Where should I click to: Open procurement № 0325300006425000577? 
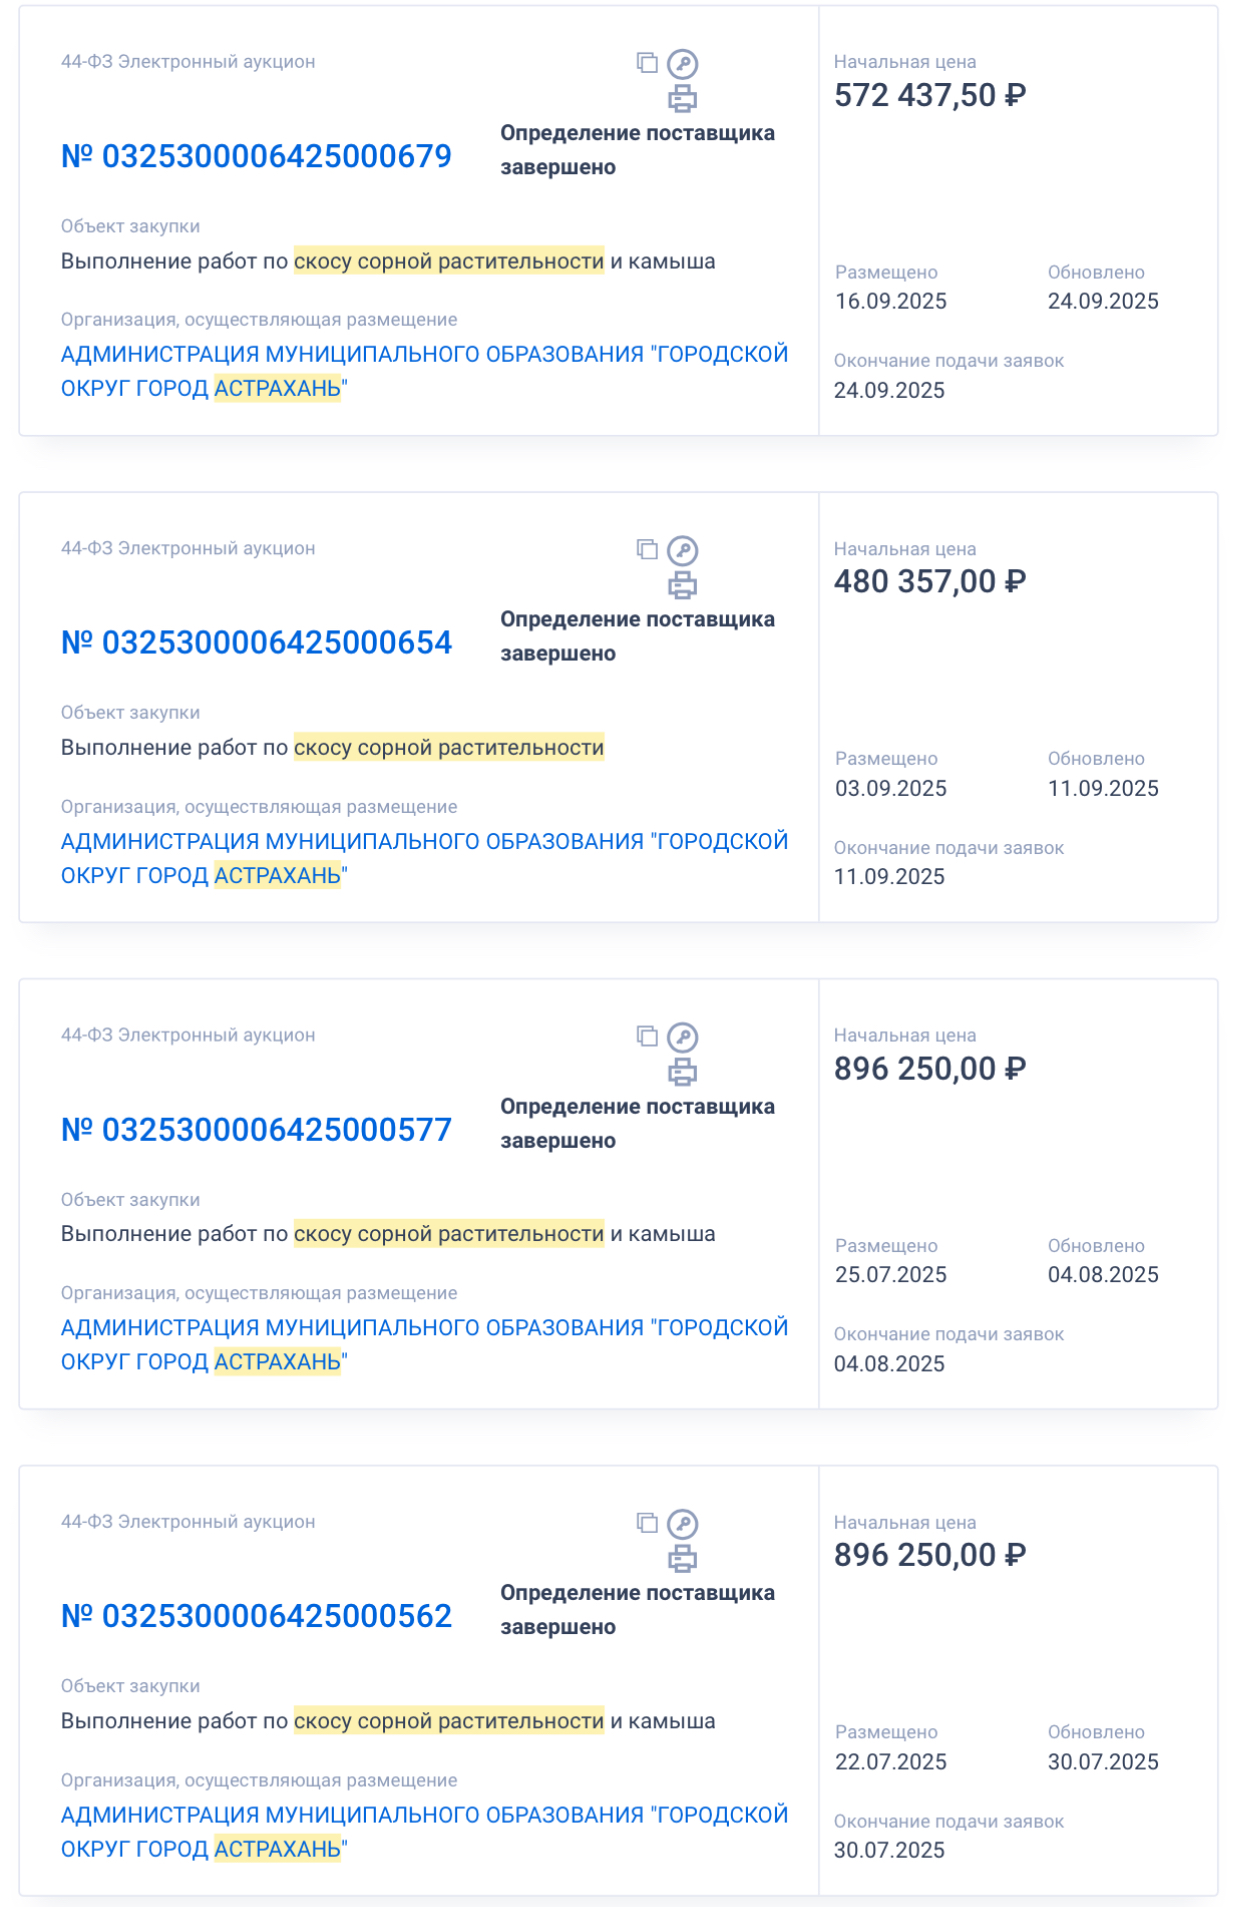click(x=256, y=1130)
